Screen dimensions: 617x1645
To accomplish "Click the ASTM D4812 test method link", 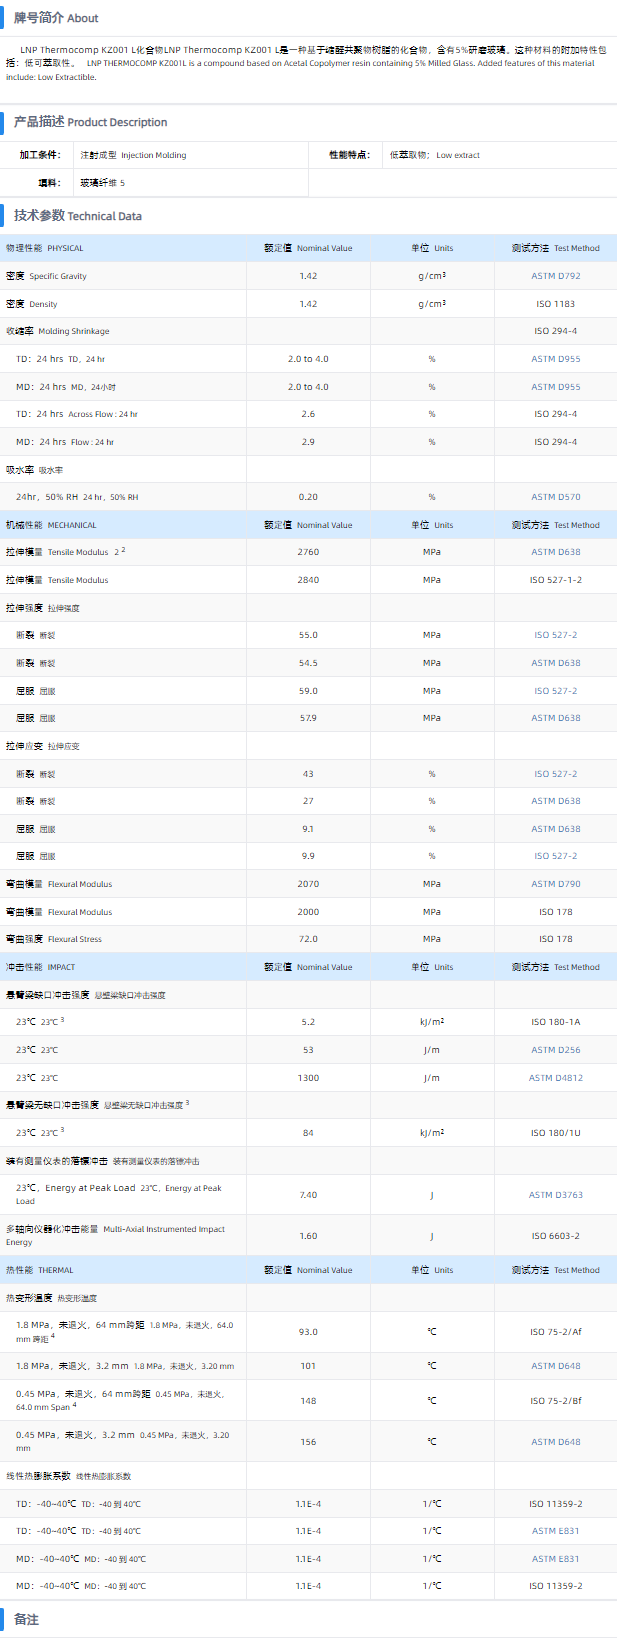I will 555,1078.
